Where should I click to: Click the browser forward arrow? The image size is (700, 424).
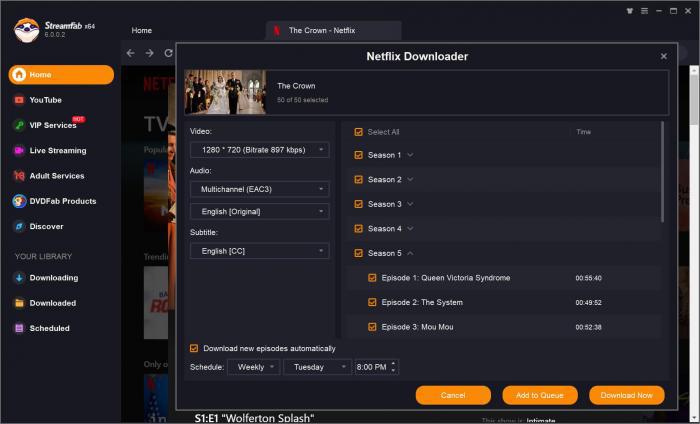click(x=150, y=53)
